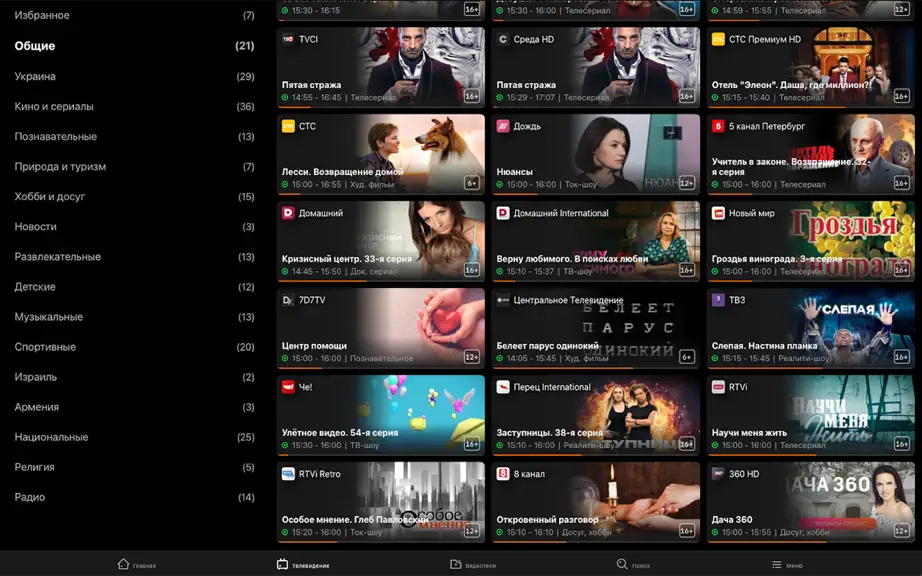Open the Хобби и досуг category
Viewport: 922px width, 576px height.
point(134,196)
